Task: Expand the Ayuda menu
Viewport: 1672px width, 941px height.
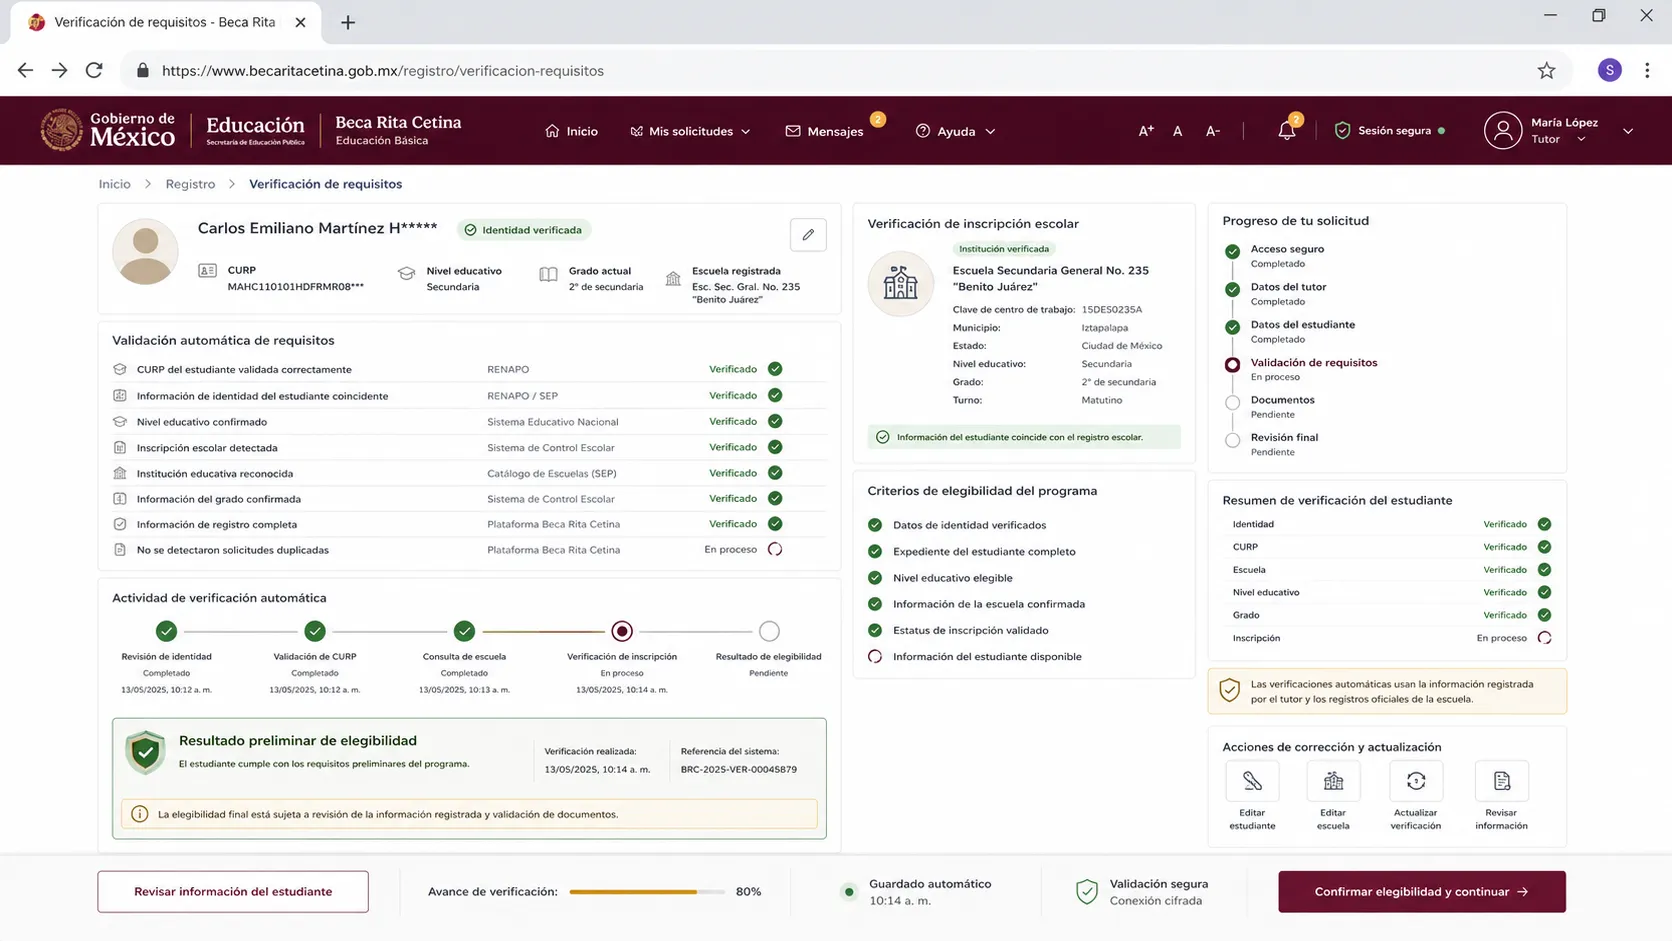Action: click(956, 131)
